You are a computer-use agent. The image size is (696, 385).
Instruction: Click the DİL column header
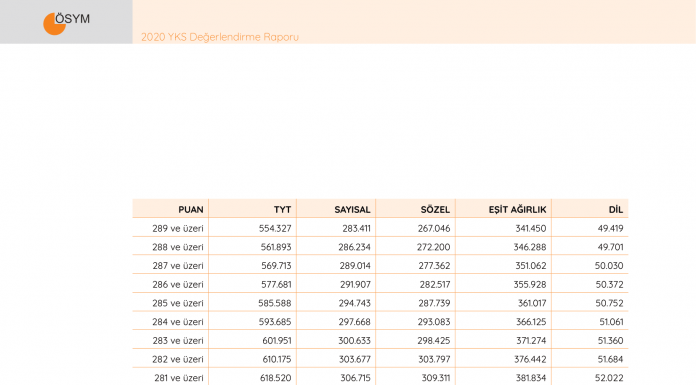point(616,210)
